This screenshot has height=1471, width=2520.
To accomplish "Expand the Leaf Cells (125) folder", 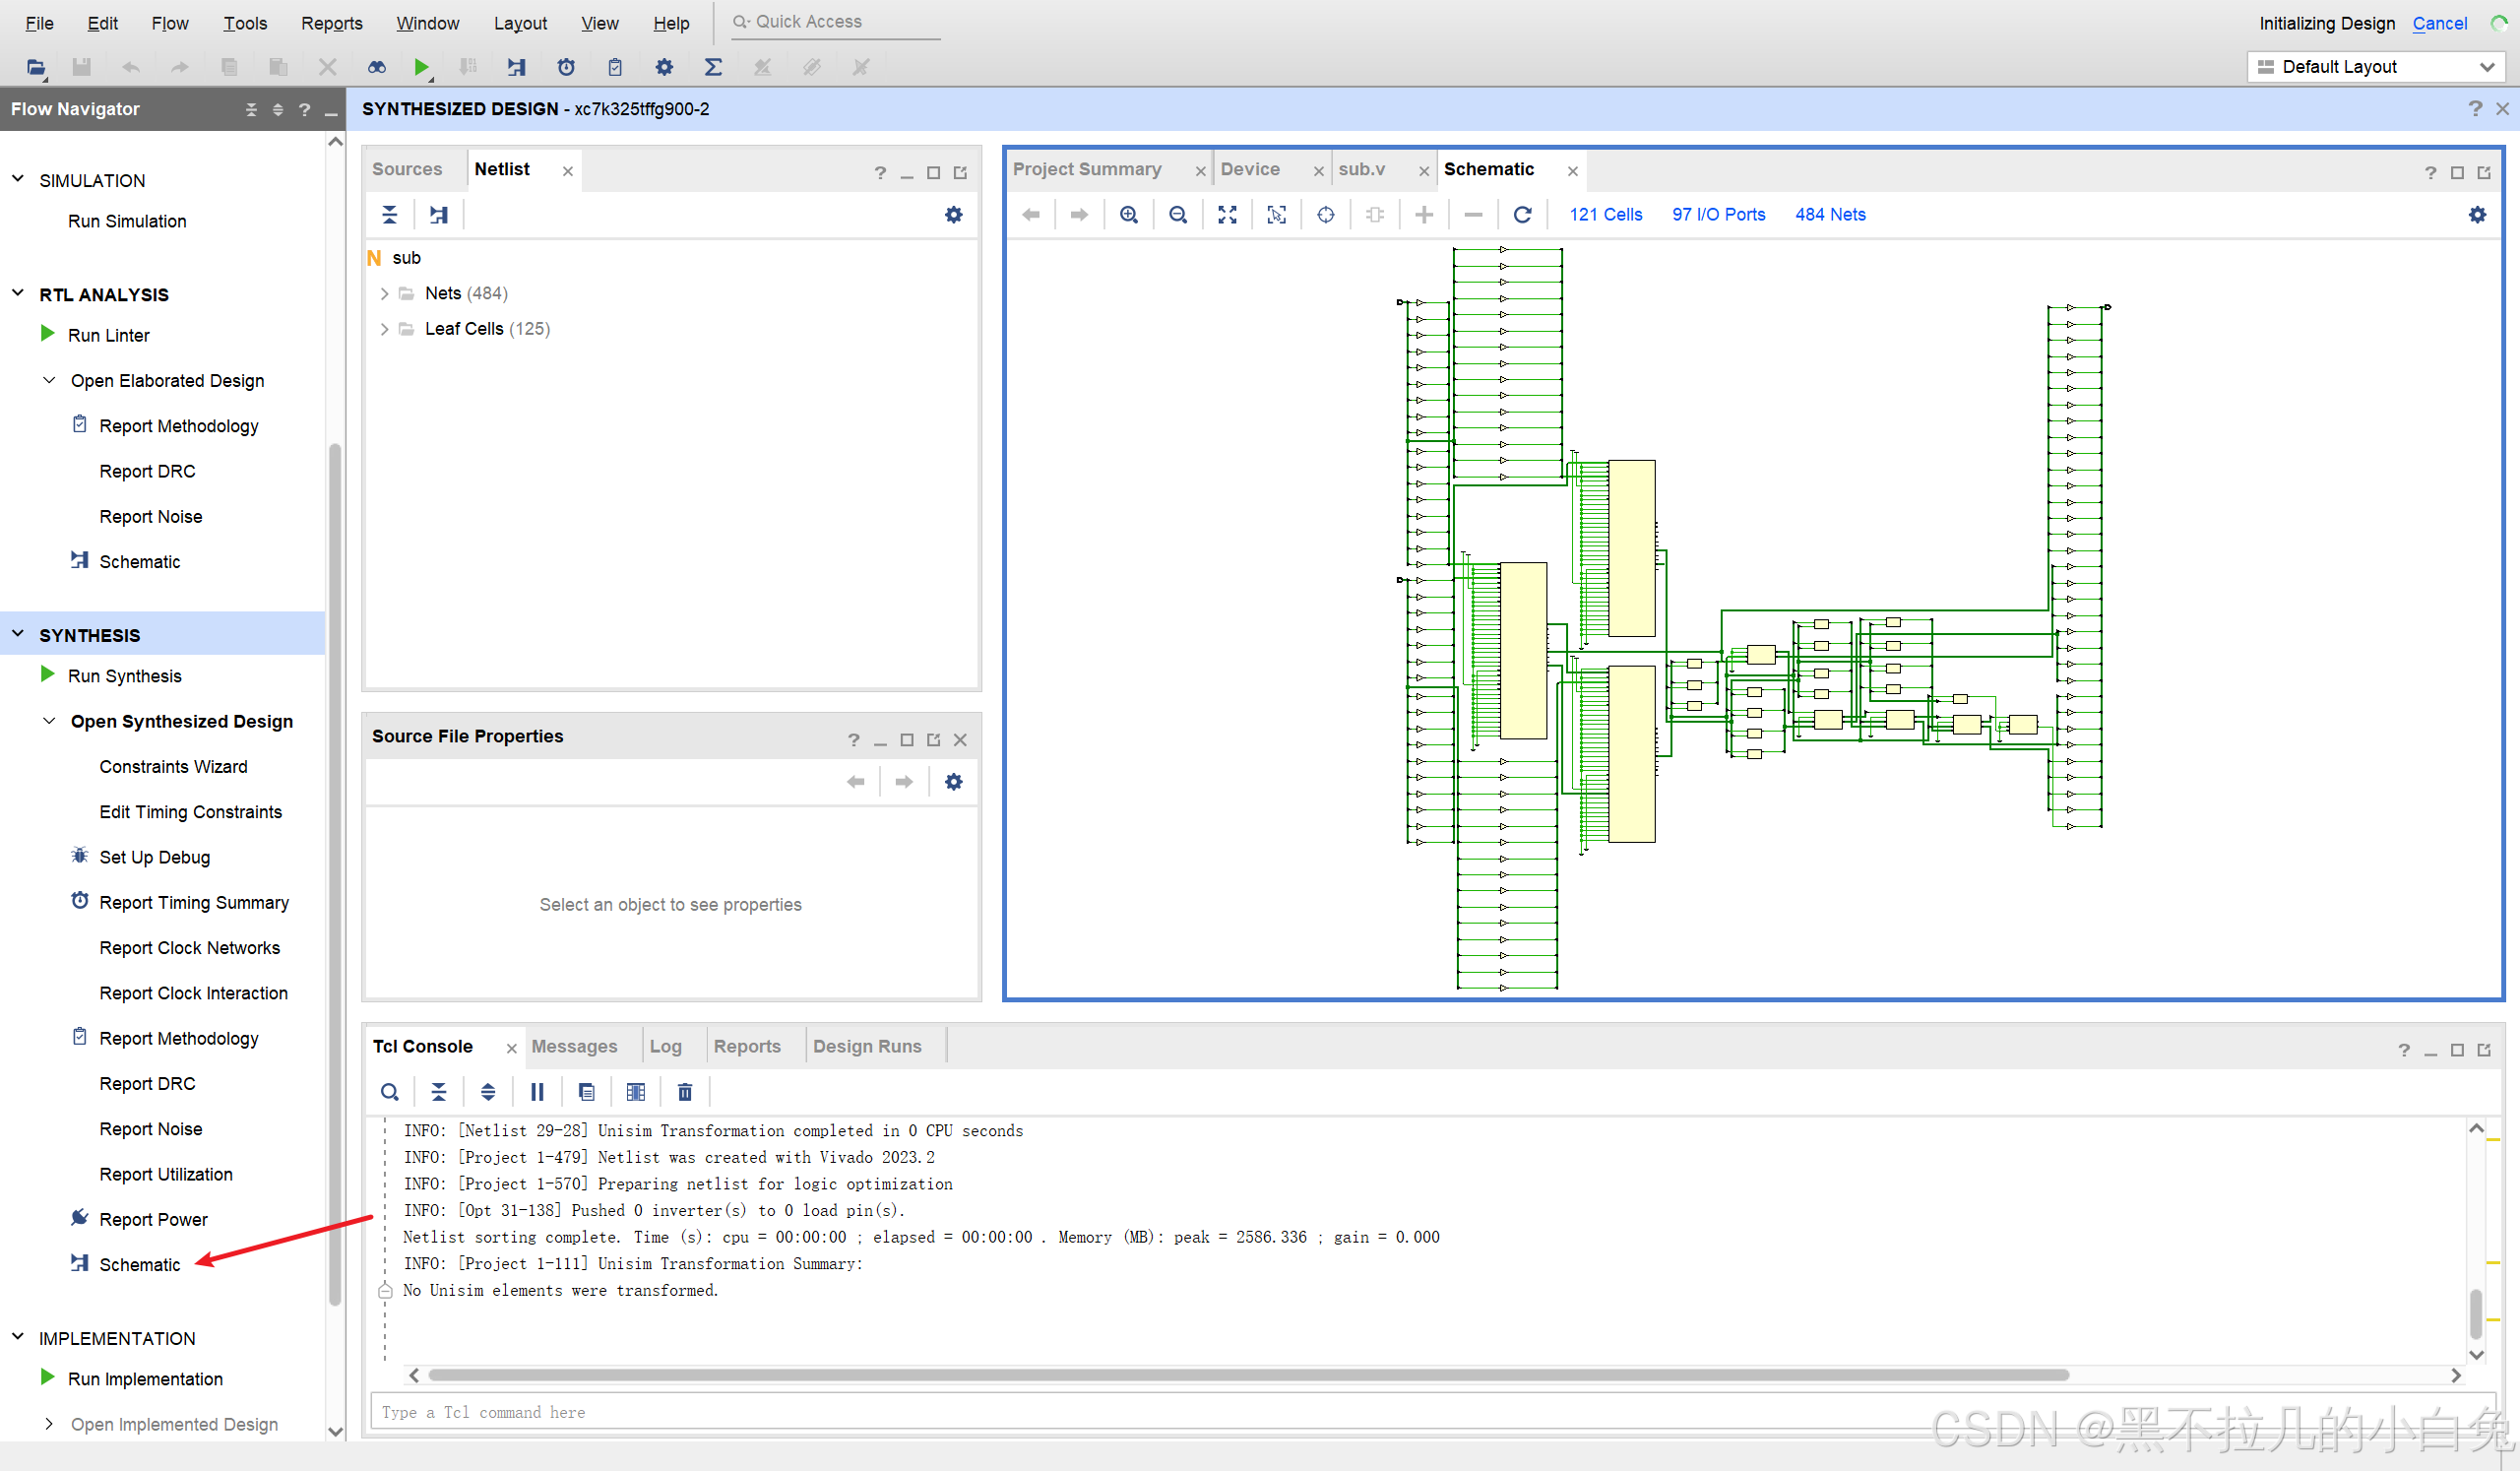I will [384, 329].
